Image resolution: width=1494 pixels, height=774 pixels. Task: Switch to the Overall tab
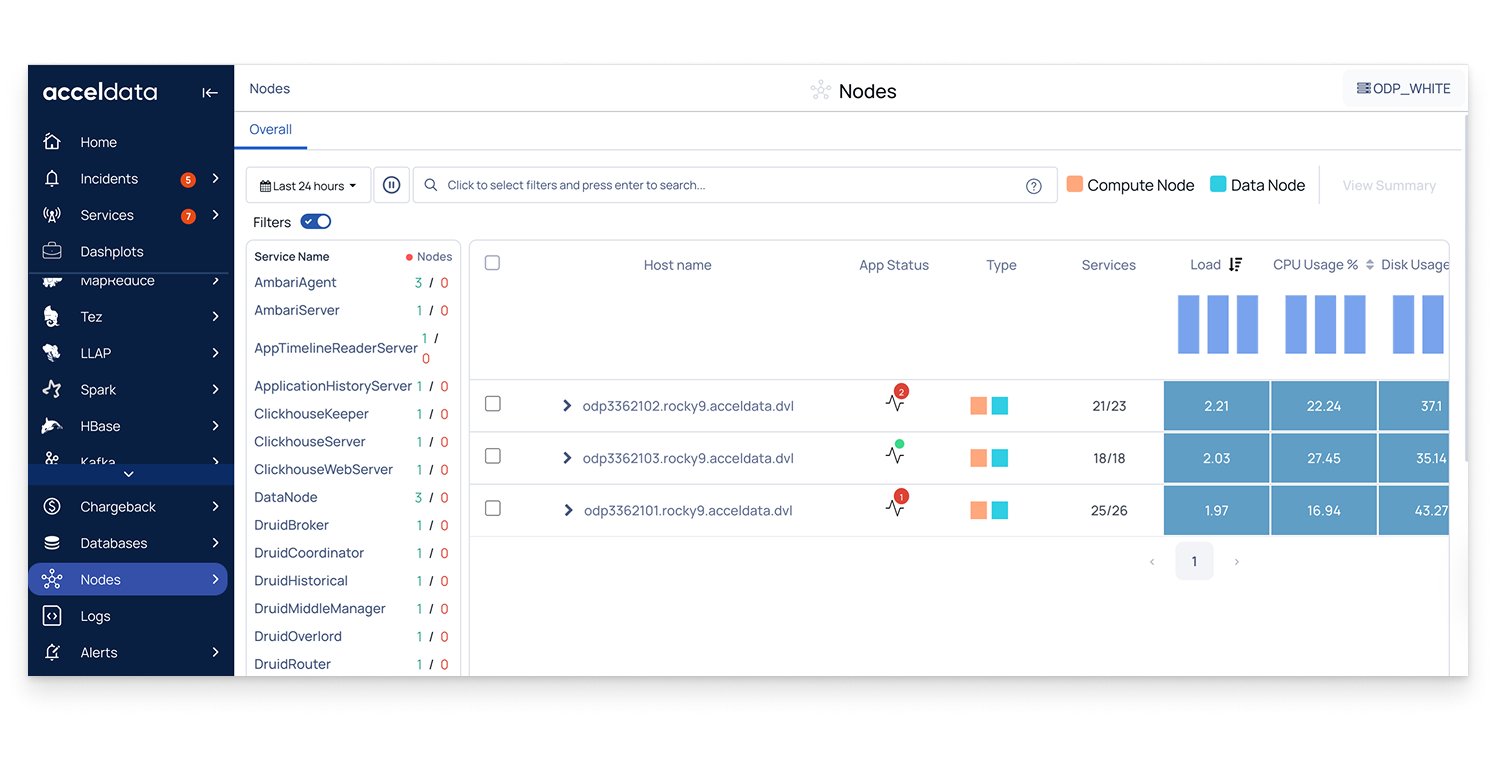(270, 130)
